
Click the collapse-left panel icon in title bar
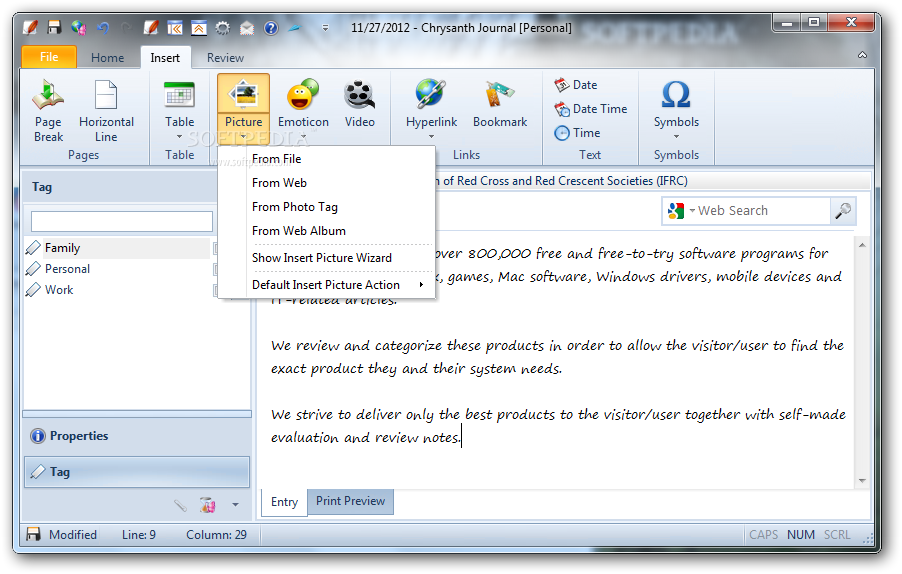point(175,27)
